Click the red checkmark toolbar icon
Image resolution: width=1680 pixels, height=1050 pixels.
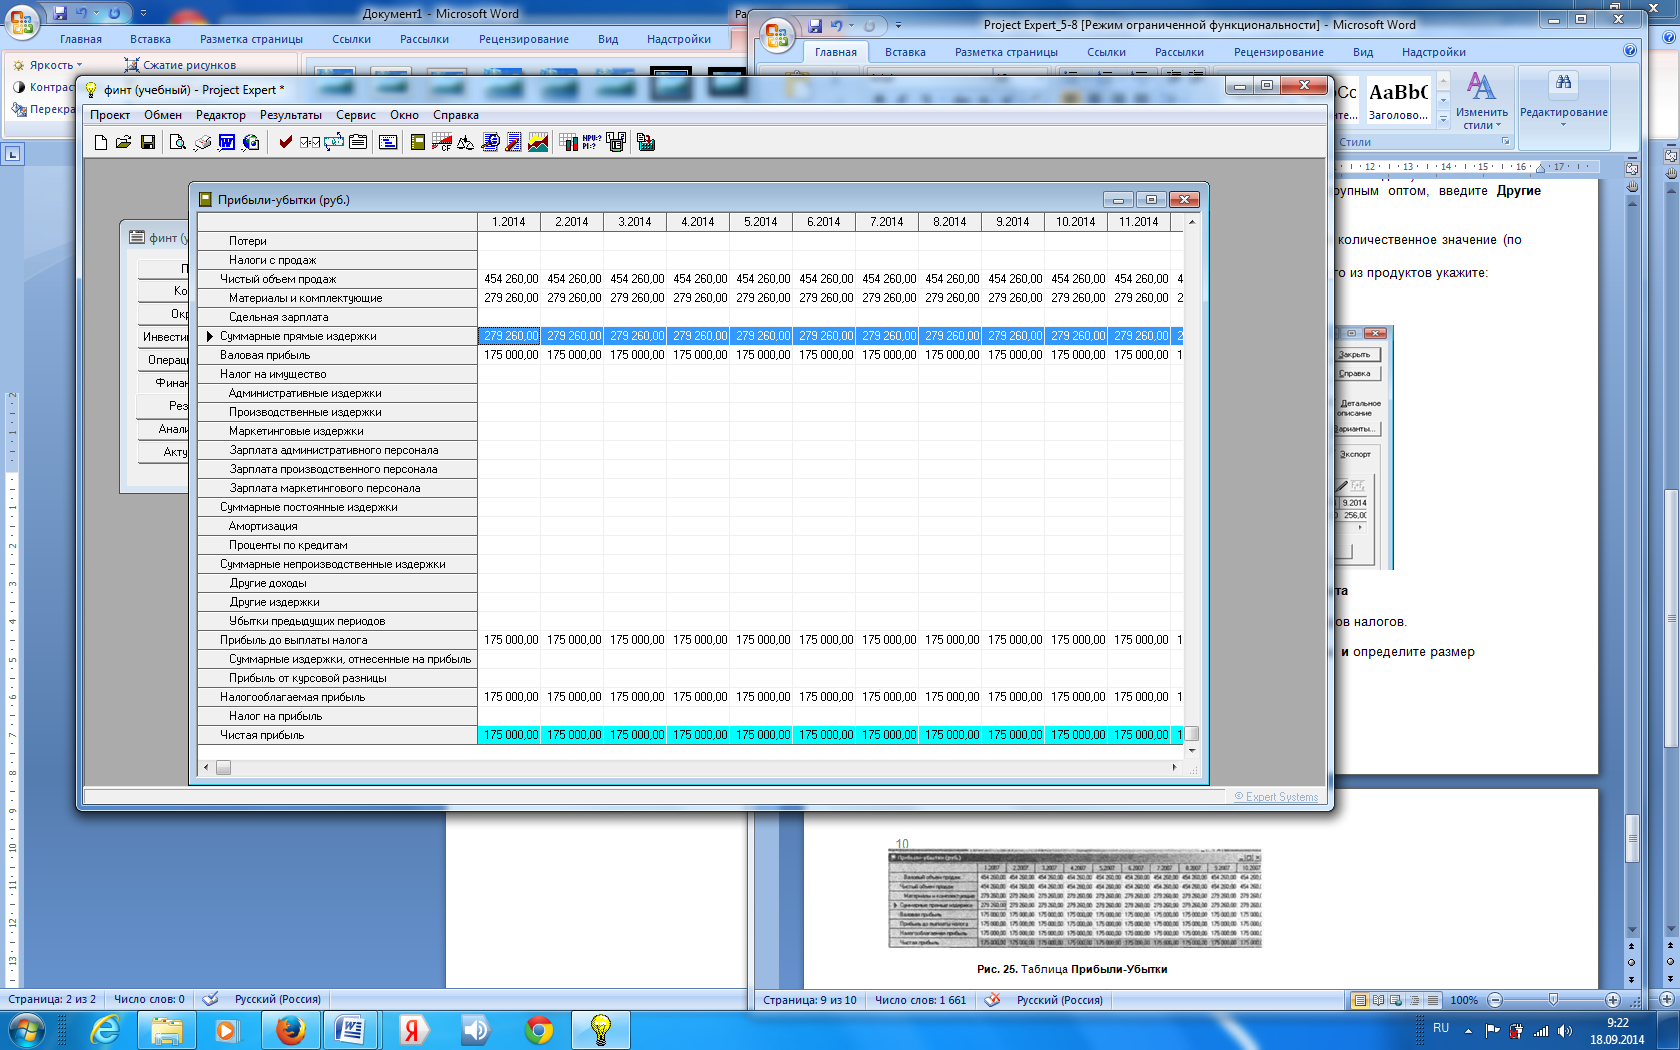coord(285,143)
